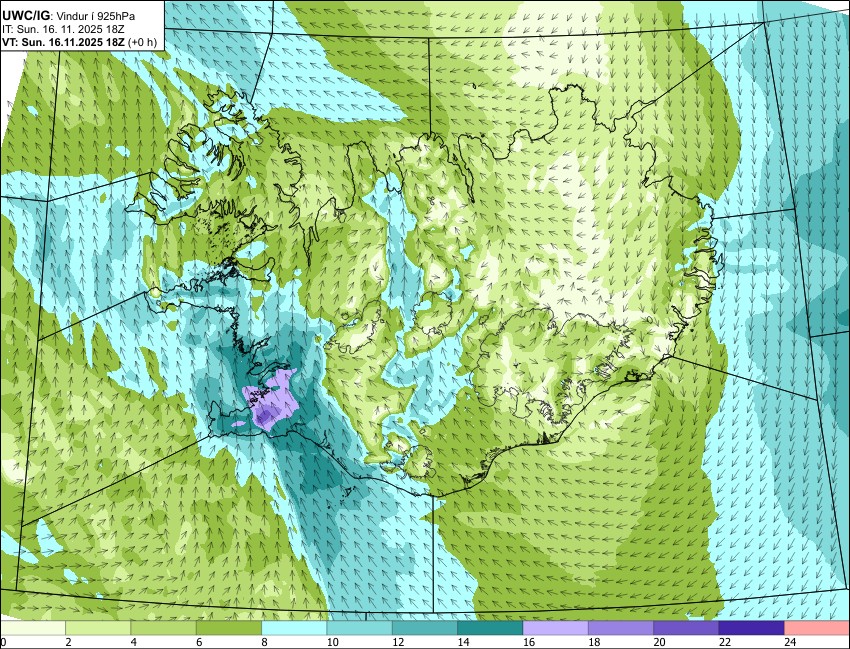Click the legend value '18'
This screenshot has height=649, width=850.
(595, 642)
